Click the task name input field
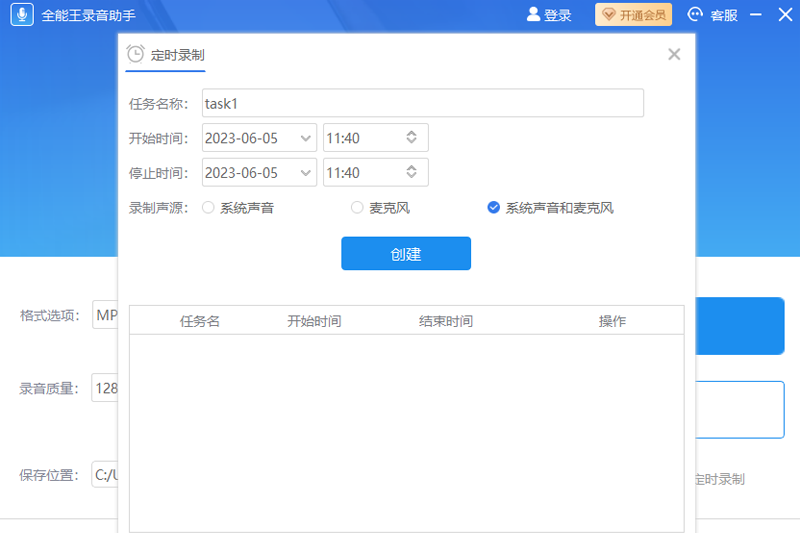 point(422,103)
